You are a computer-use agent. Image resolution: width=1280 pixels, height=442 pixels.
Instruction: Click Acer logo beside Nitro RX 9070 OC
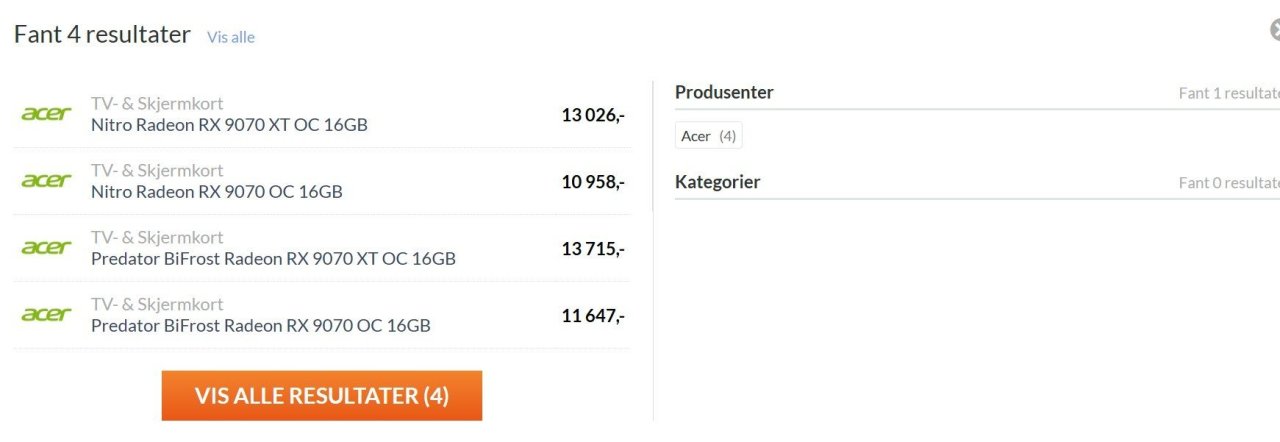pyautogui.click(x=46, y=181)
